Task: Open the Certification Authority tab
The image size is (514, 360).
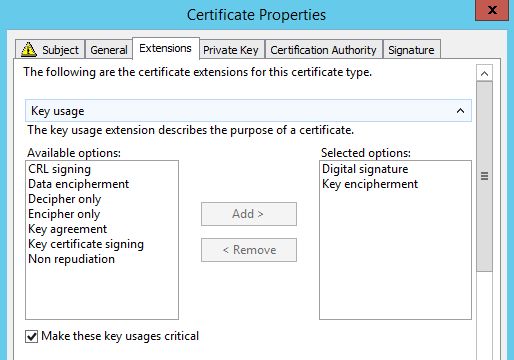Action: coord(323,49)
